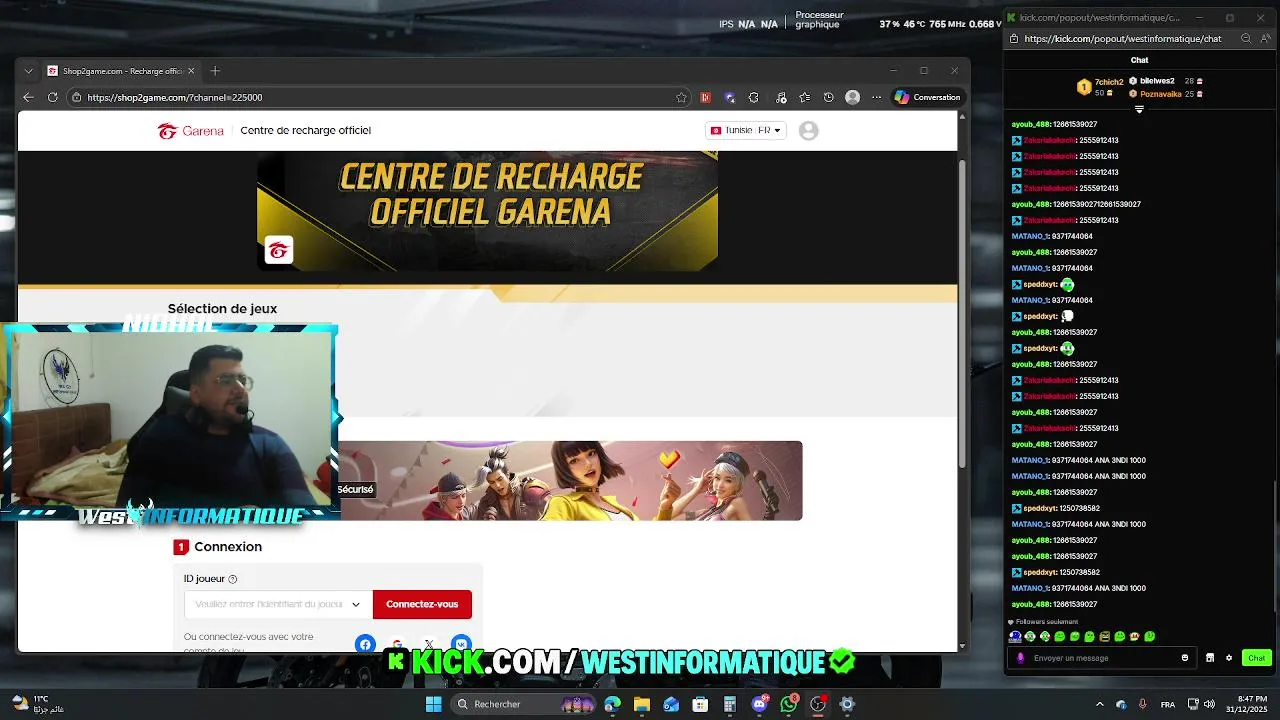Viewport: 1280px width, 720px height.
Task: Click the Garena logo
Action: (190, 130)
